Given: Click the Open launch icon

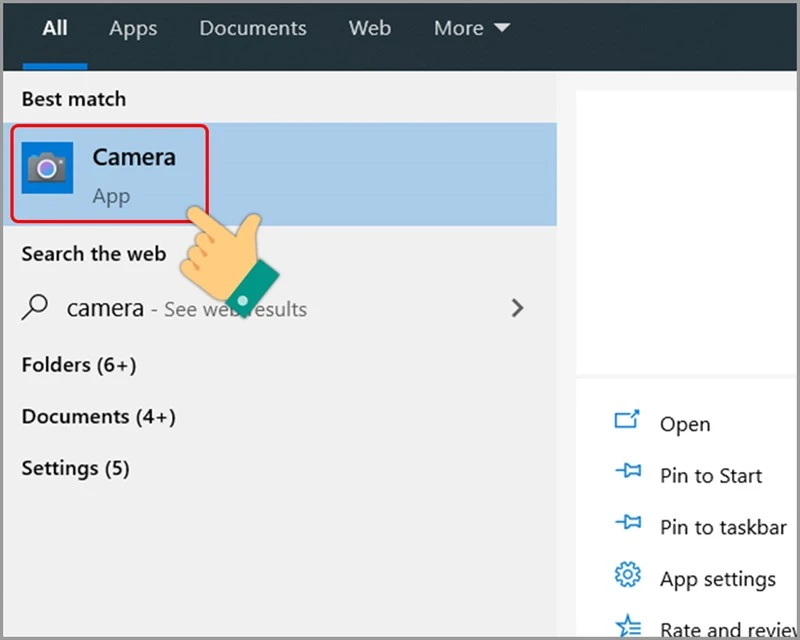Looking at the screenshot, I should (626, 423).
